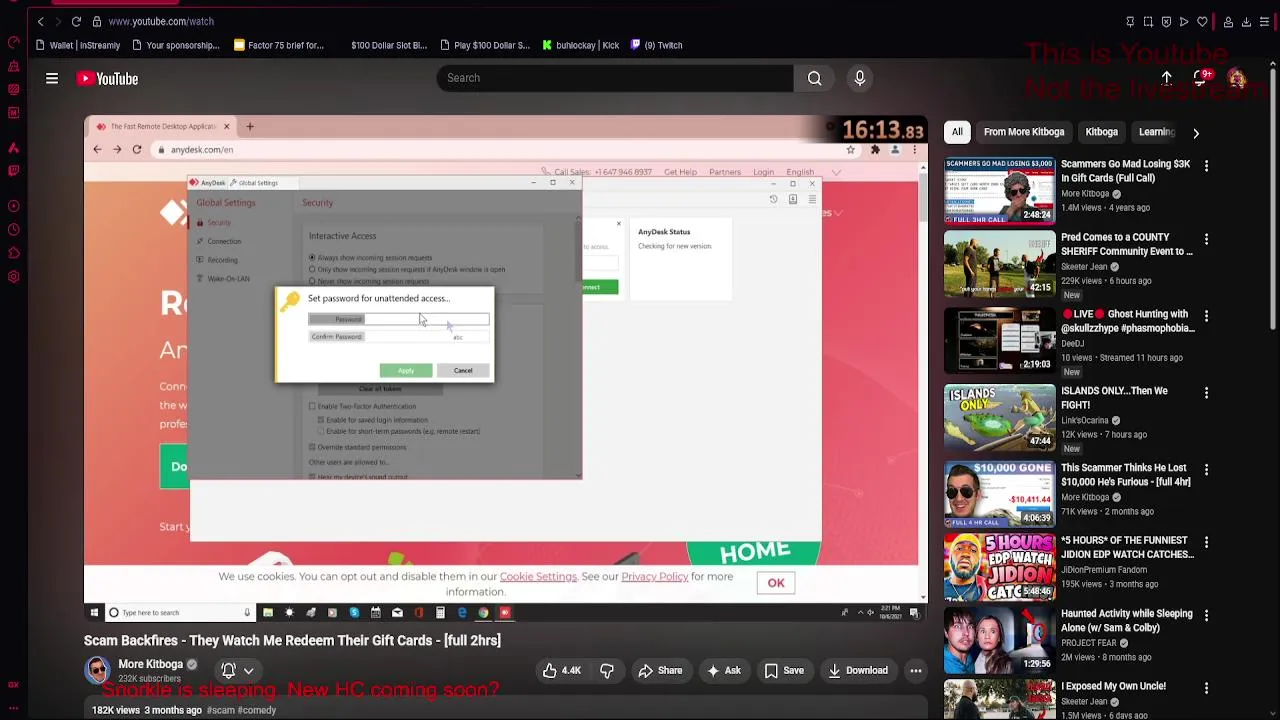1280x720 pixels.
Task: Click Cancel in password dialog
Action: pyautogui.click(x=463, y=370)
